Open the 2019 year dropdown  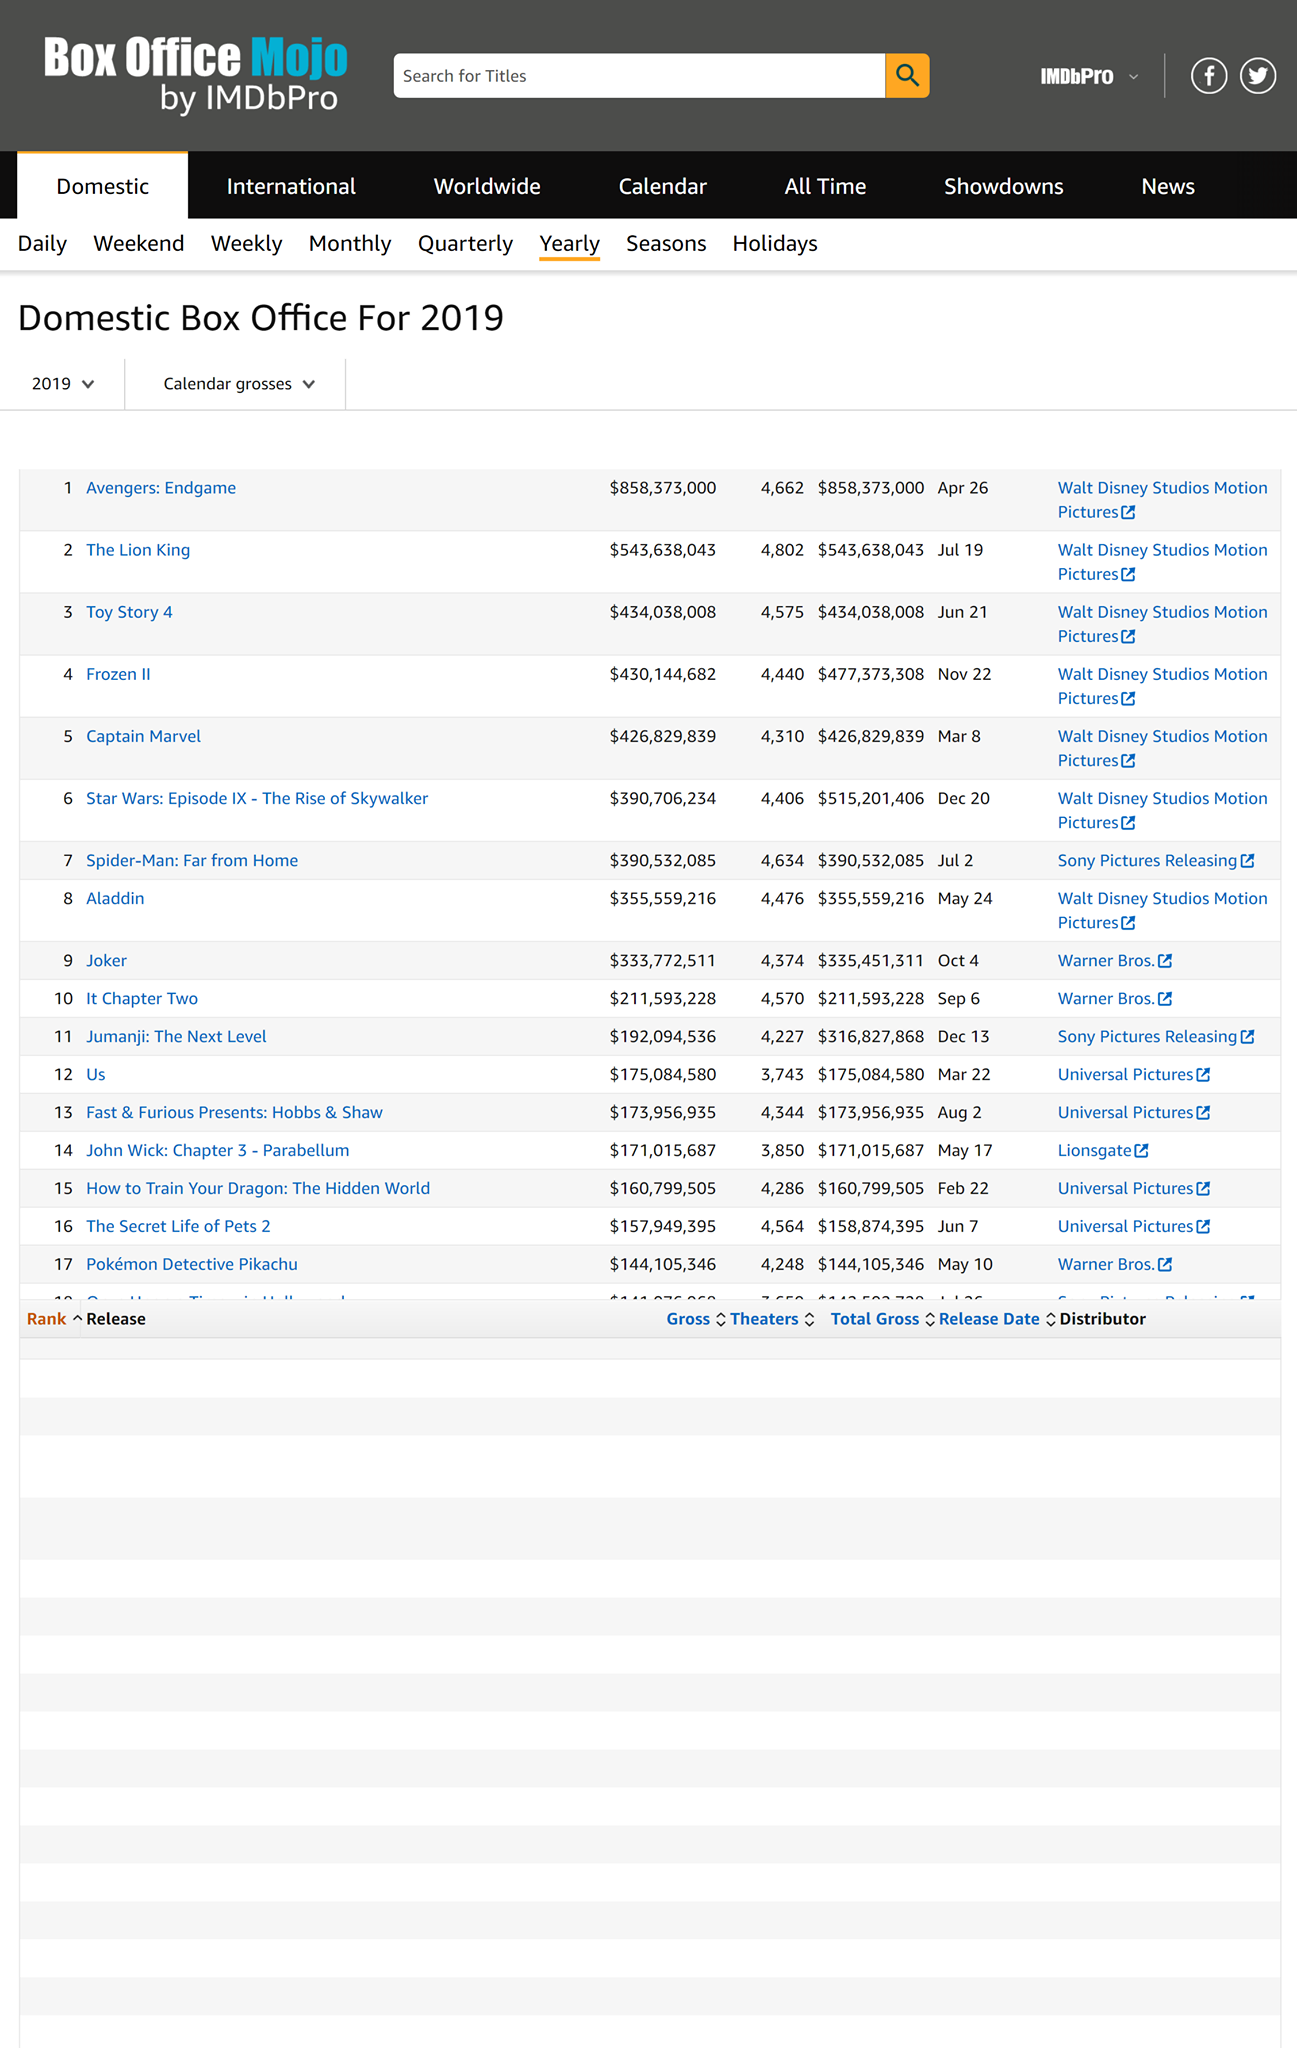click(x=62, y=384)
